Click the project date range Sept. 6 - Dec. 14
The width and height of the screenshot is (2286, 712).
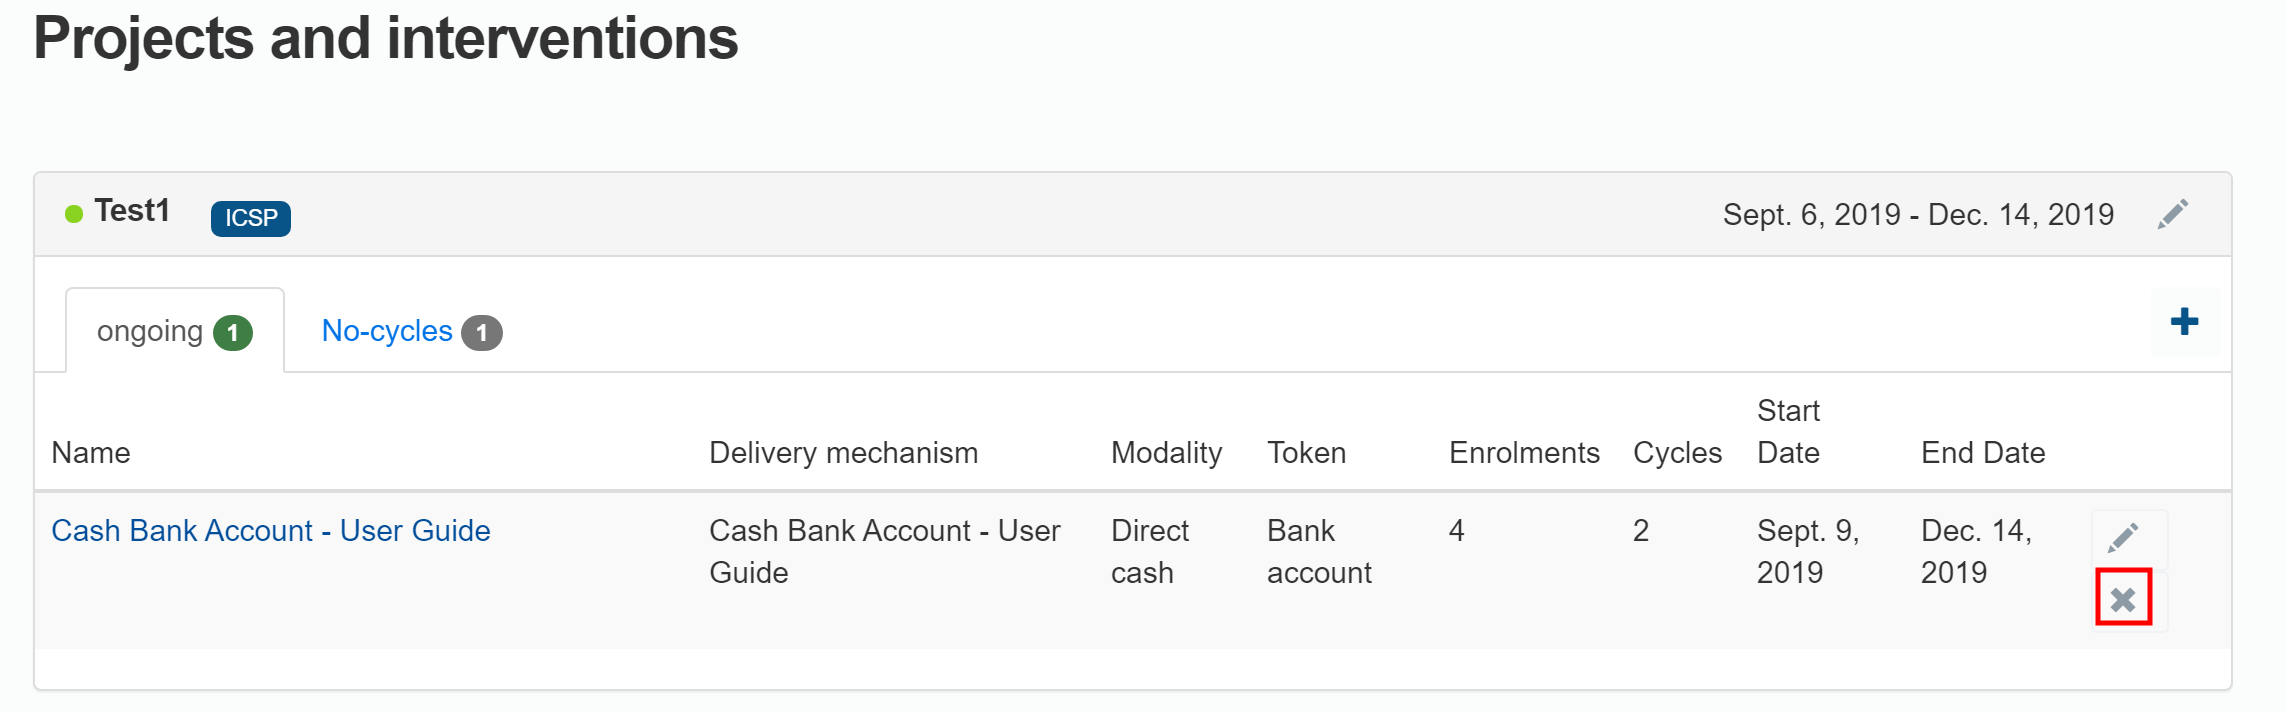tap(1918, 215)
